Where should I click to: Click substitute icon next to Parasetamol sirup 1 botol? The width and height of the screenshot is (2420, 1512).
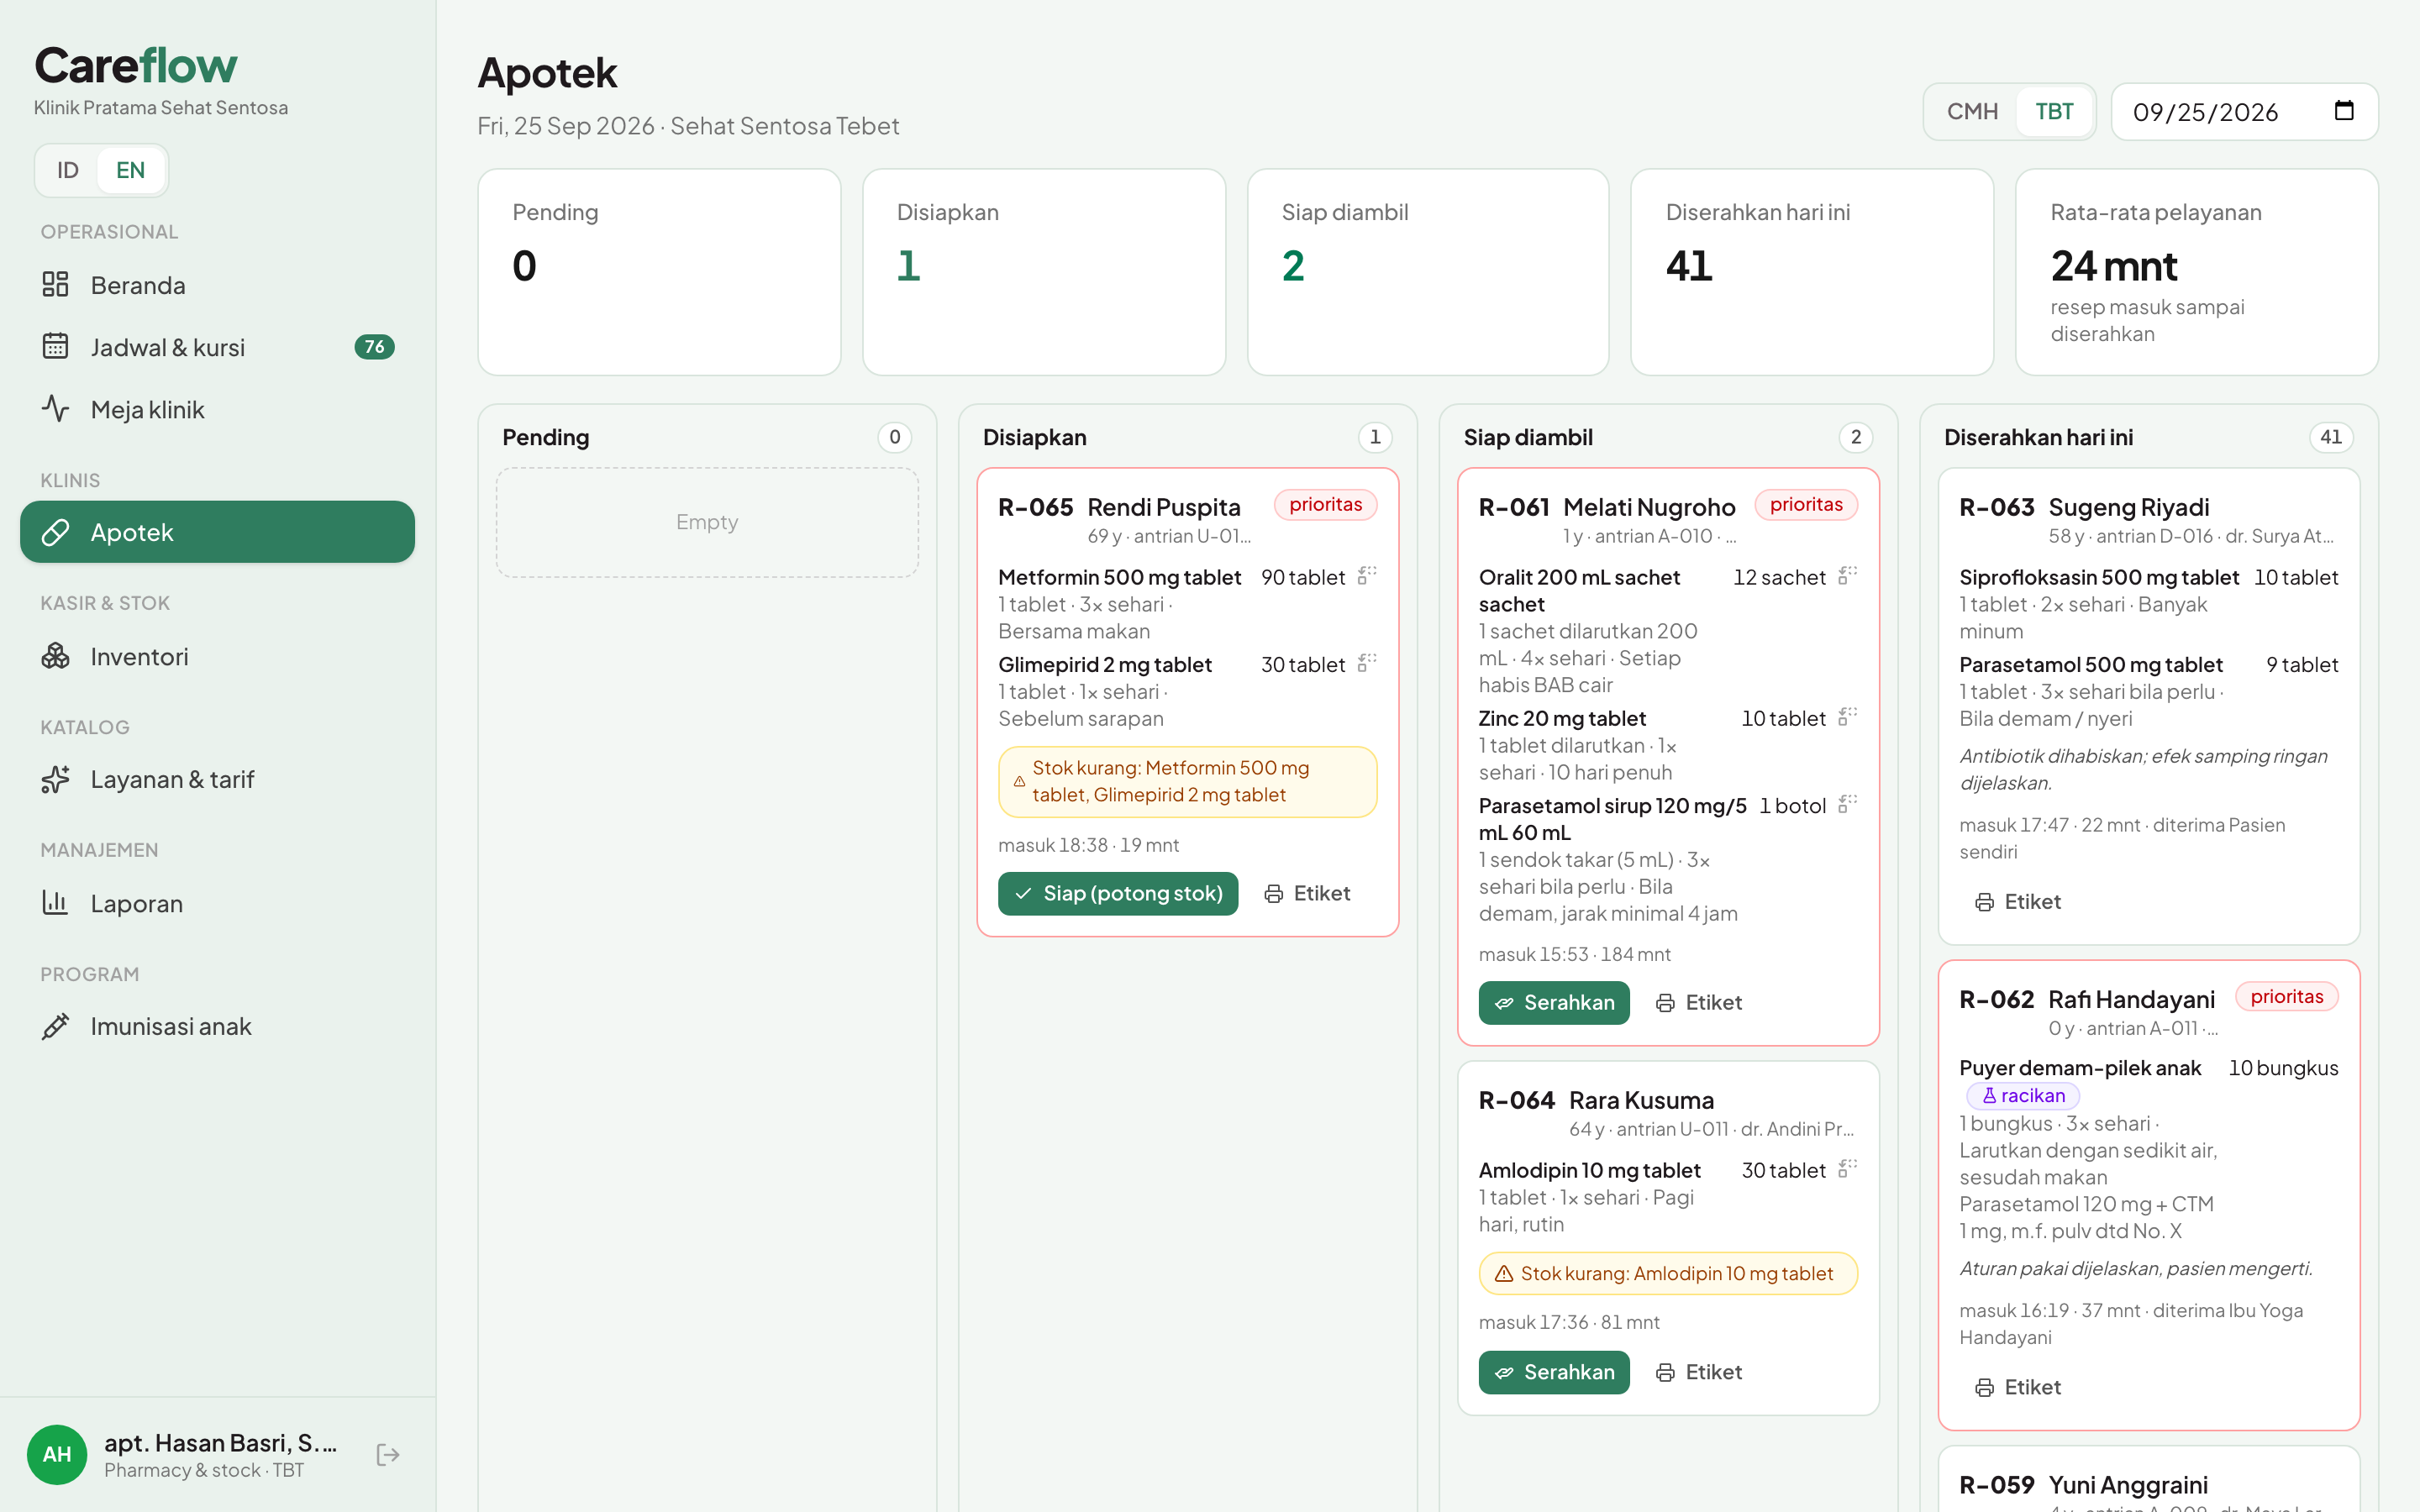1848,803
